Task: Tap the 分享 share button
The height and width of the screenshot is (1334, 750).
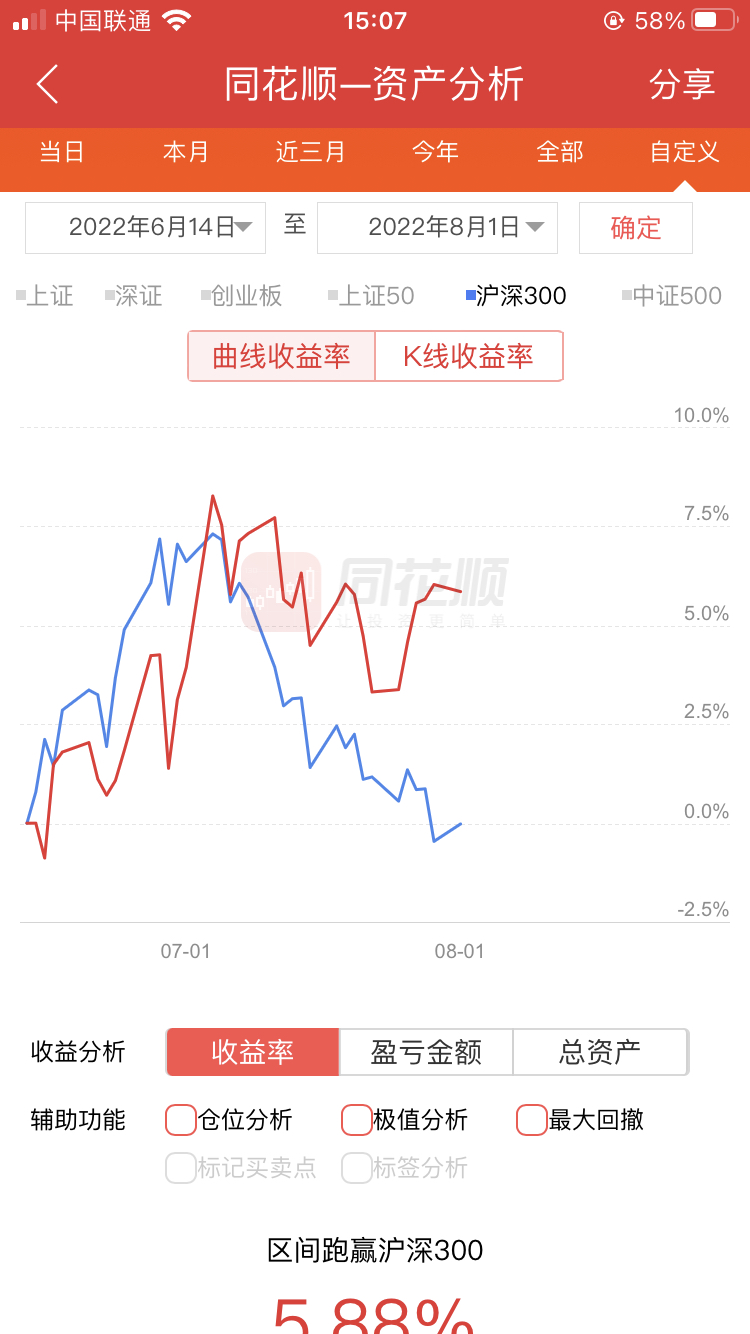Action: click(682, 85)
